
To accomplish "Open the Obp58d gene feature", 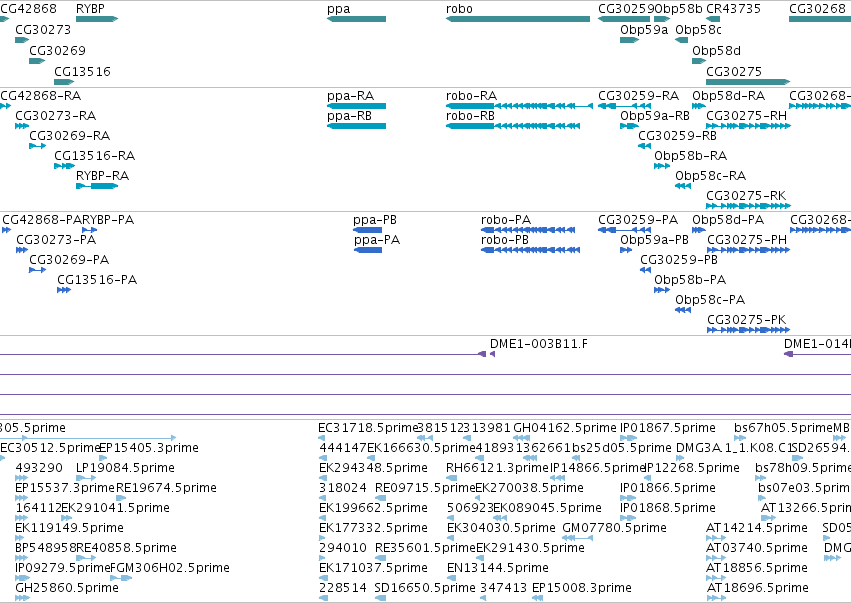I will tap(699, 61).
